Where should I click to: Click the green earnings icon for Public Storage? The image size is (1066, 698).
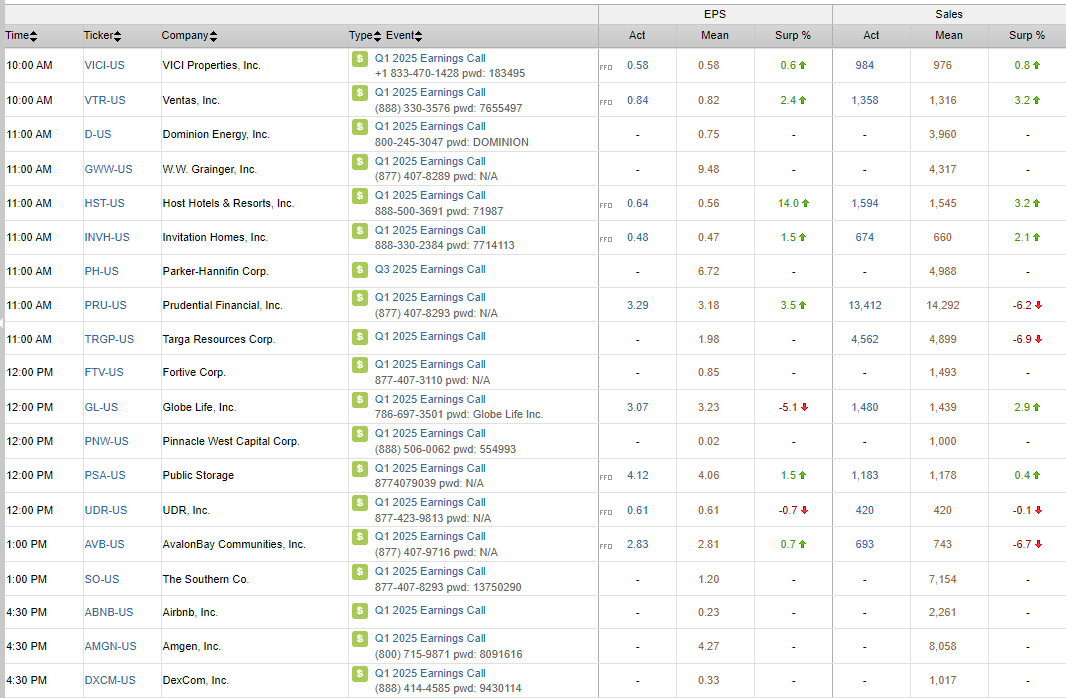click(360, 468)
